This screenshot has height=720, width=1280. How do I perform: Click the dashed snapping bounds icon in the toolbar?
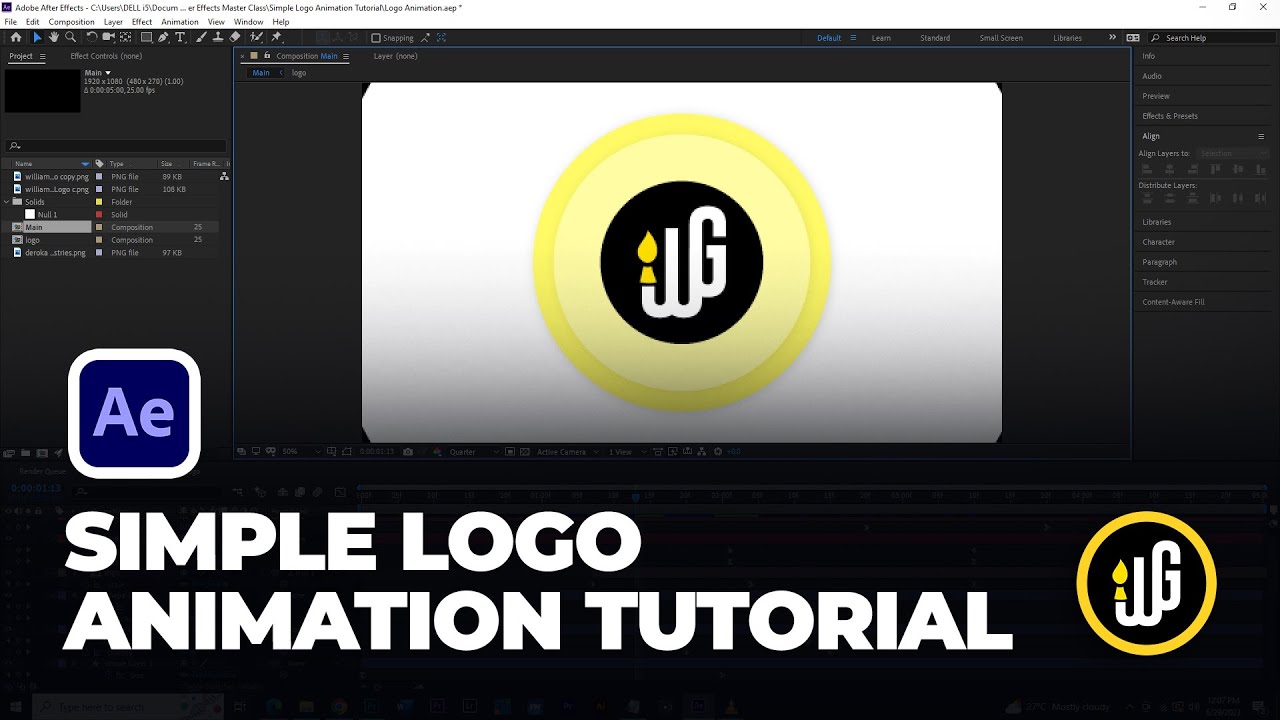pyautogui.click(x=441, y=38)
